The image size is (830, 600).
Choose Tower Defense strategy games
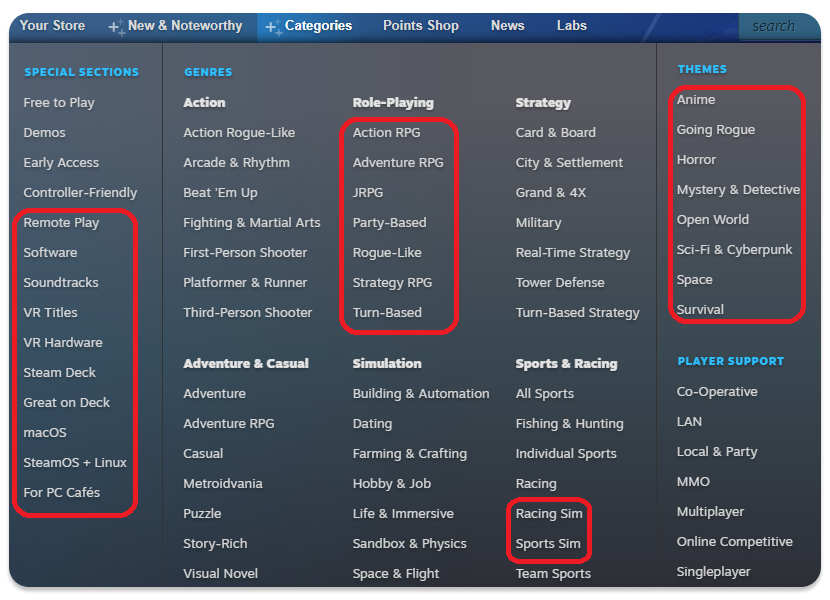(x=560, y=282)
